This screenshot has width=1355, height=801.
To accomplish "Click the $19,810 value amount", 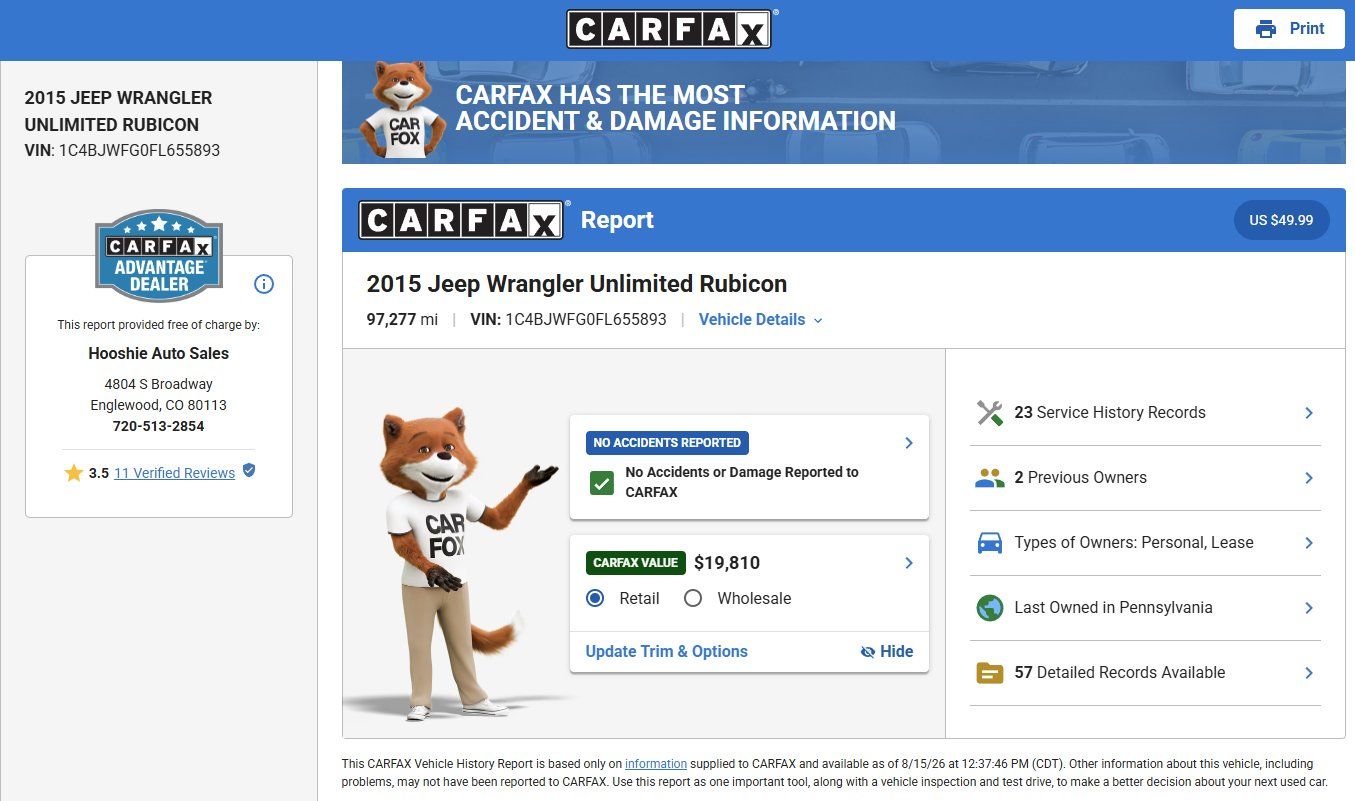I will click(x=727, y=563).
